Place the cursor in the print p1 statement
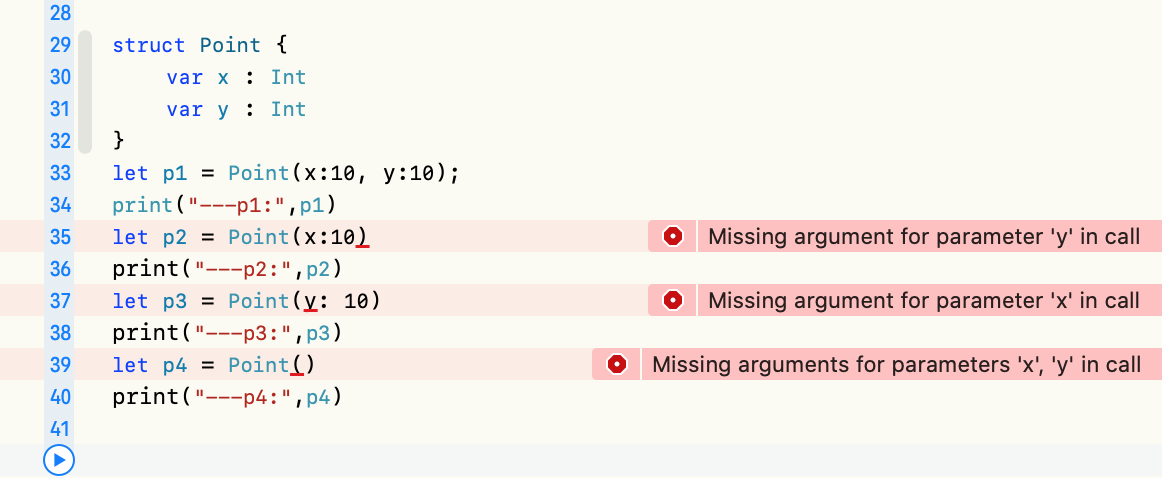The image size is (1162, 478). point(230,205)
